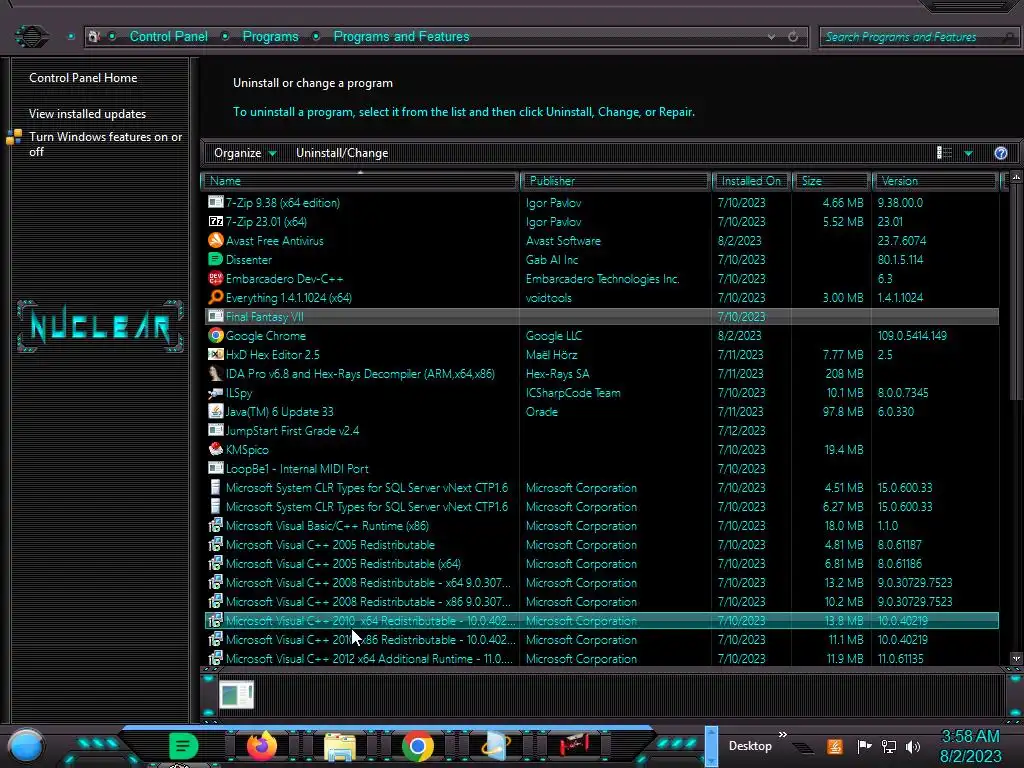Click the JumpStart First Grade icon
The height and width of the screenshot is (768, 1024).
coord(216,430)
